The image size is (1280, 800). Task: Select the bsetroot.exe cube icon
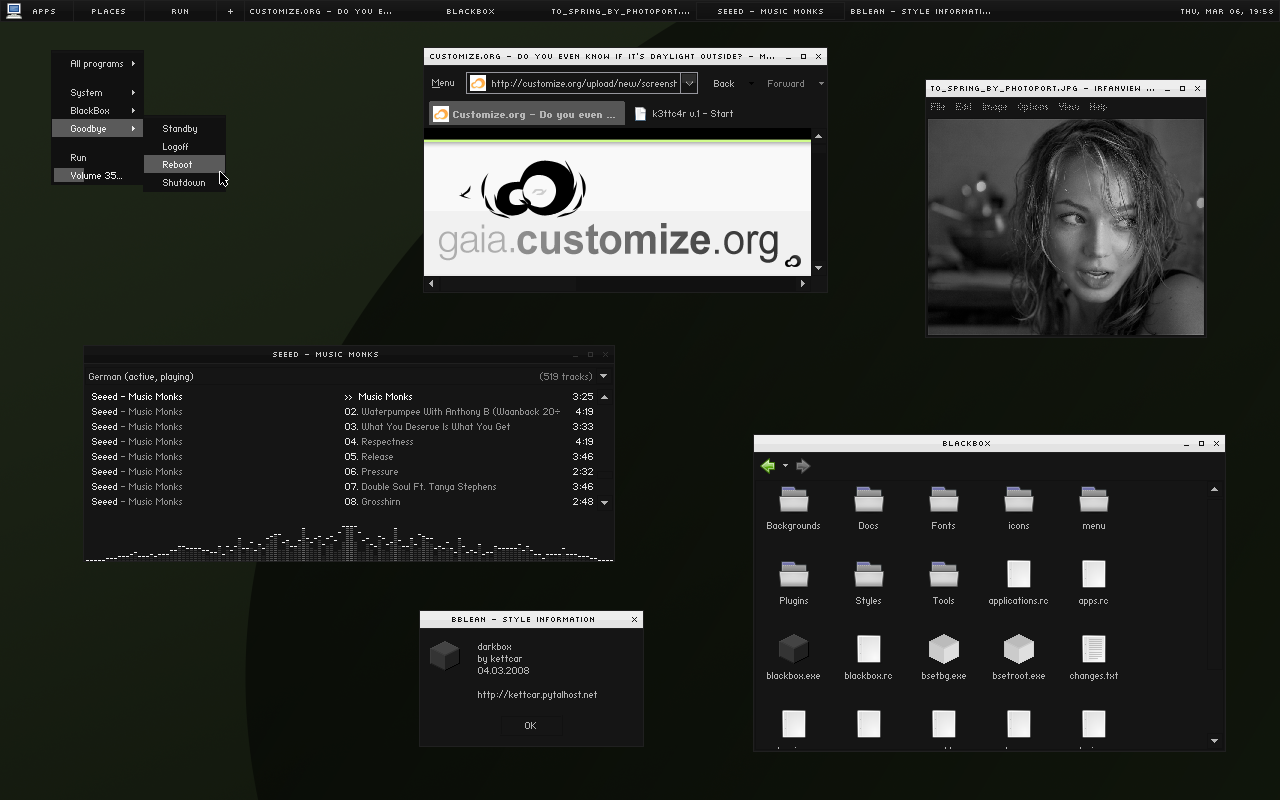1018,649
